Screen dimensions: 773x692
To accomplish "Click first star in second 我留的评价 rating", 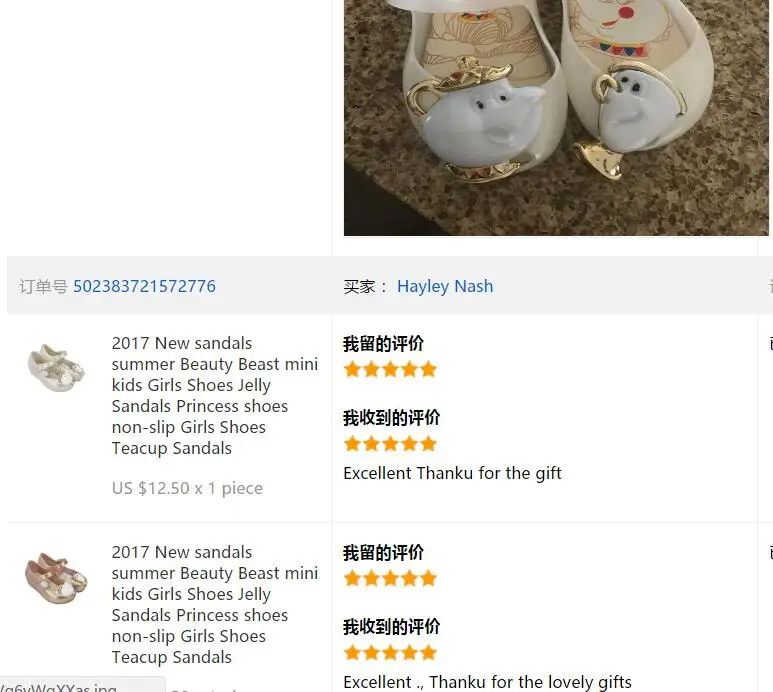I will pyautogui.click(x=352, y=578).
